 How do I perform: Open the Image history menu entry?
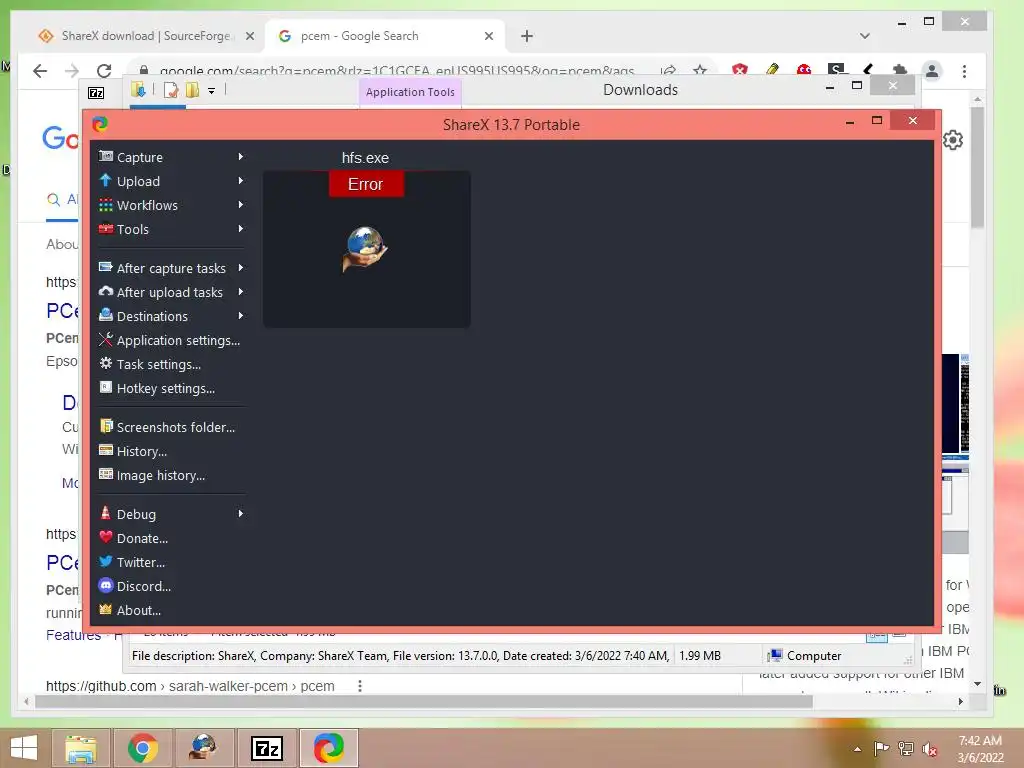(170, 475)
